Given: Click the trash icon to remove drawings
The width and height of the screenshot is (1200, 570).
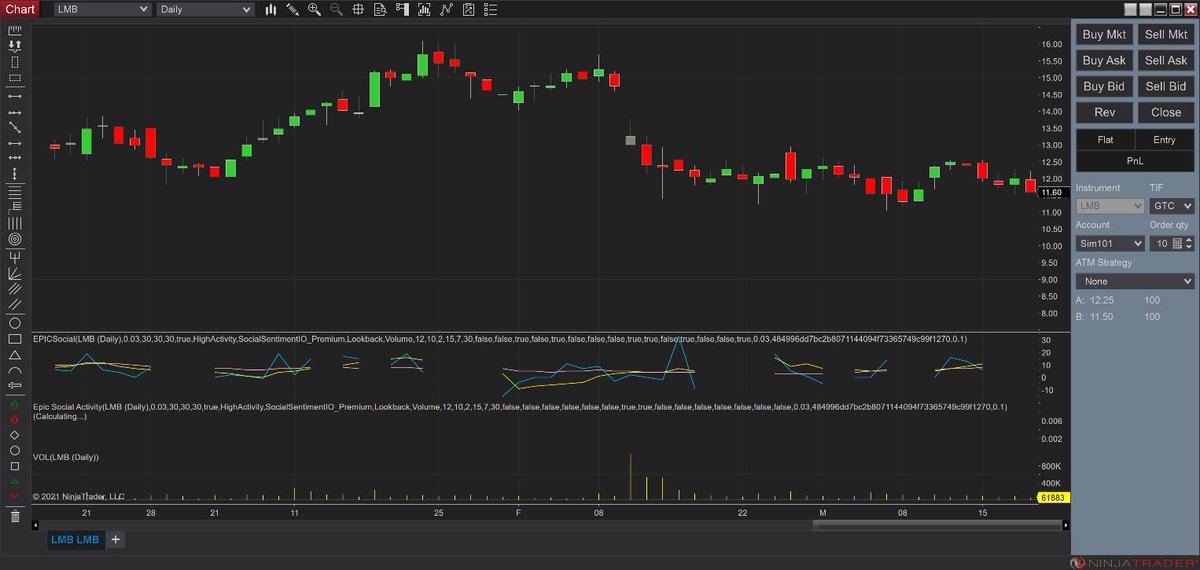Looking at the screenshot, I should click(x=15, y=516).
